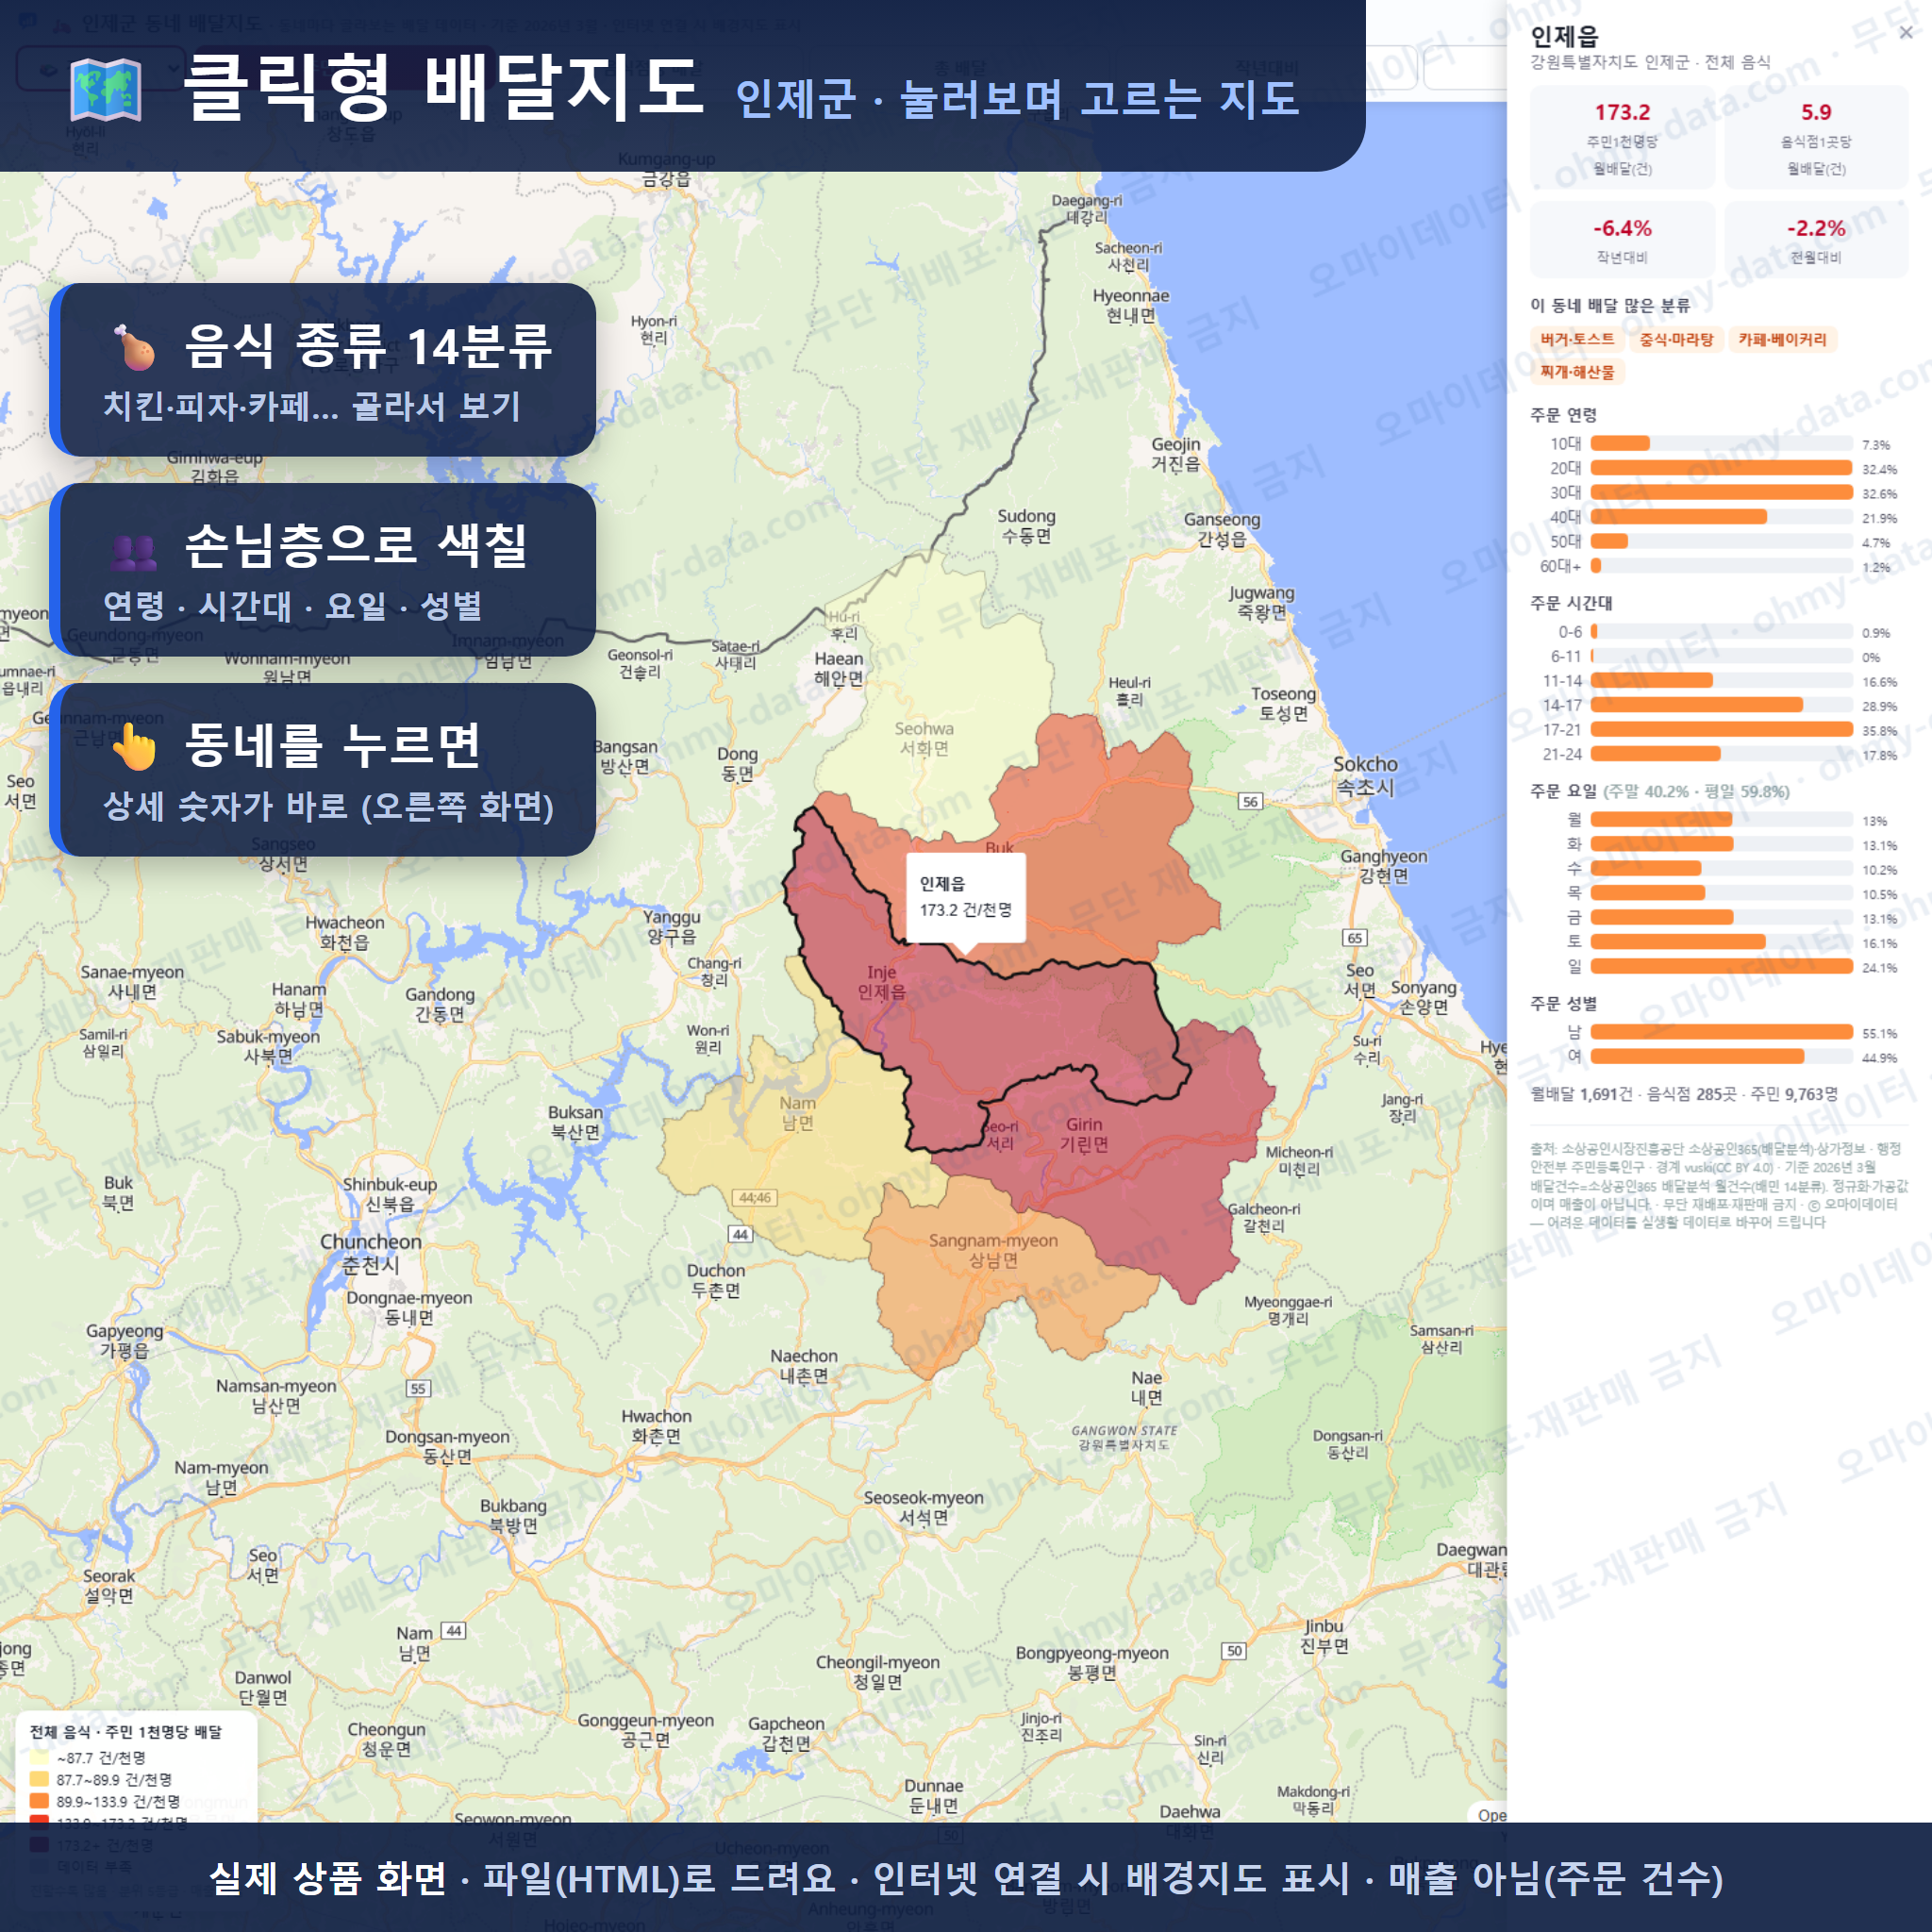This screenshot has height=1932, width=1932.
Task: Click the 주문 성별 section heading
Action: point(1563,1003)
